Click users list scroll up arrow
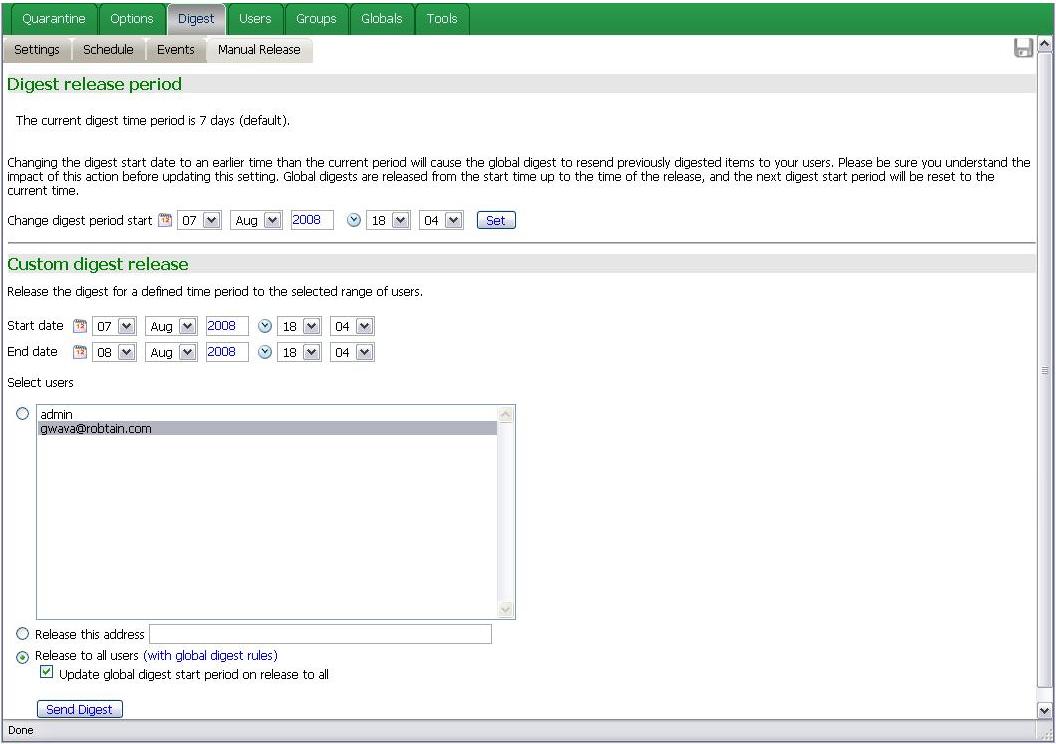Viewport: 1056px width, 744px height. tap(506, 414)
